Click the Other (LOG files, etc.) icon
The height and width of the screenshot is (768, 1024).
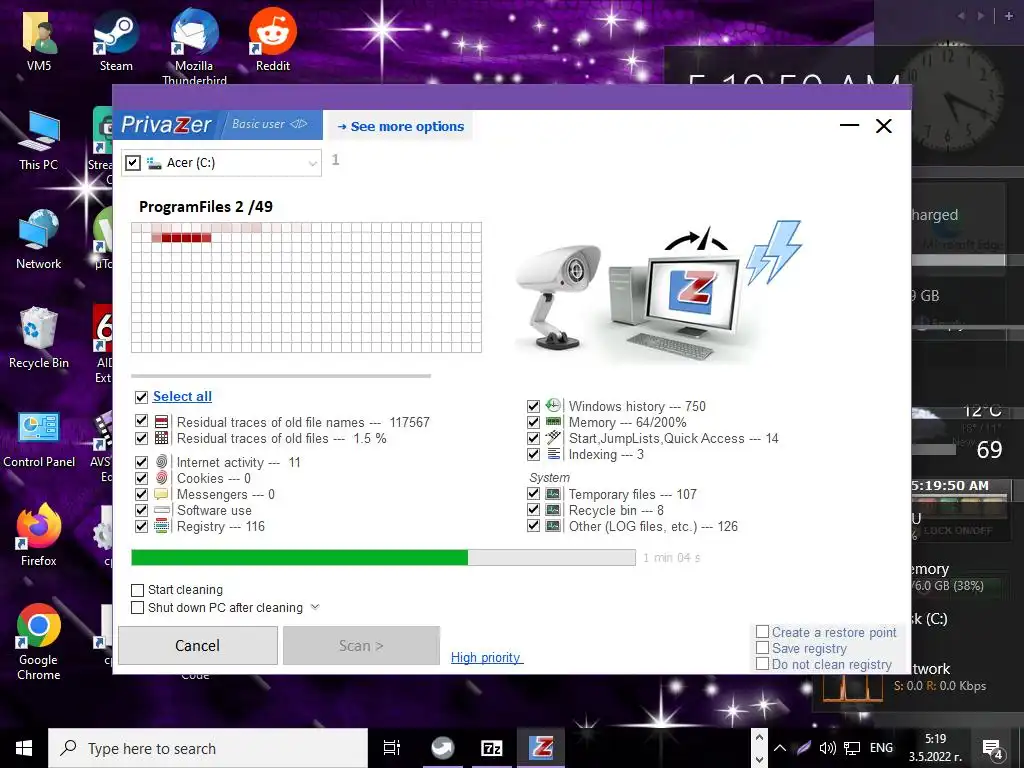(553, 526)
